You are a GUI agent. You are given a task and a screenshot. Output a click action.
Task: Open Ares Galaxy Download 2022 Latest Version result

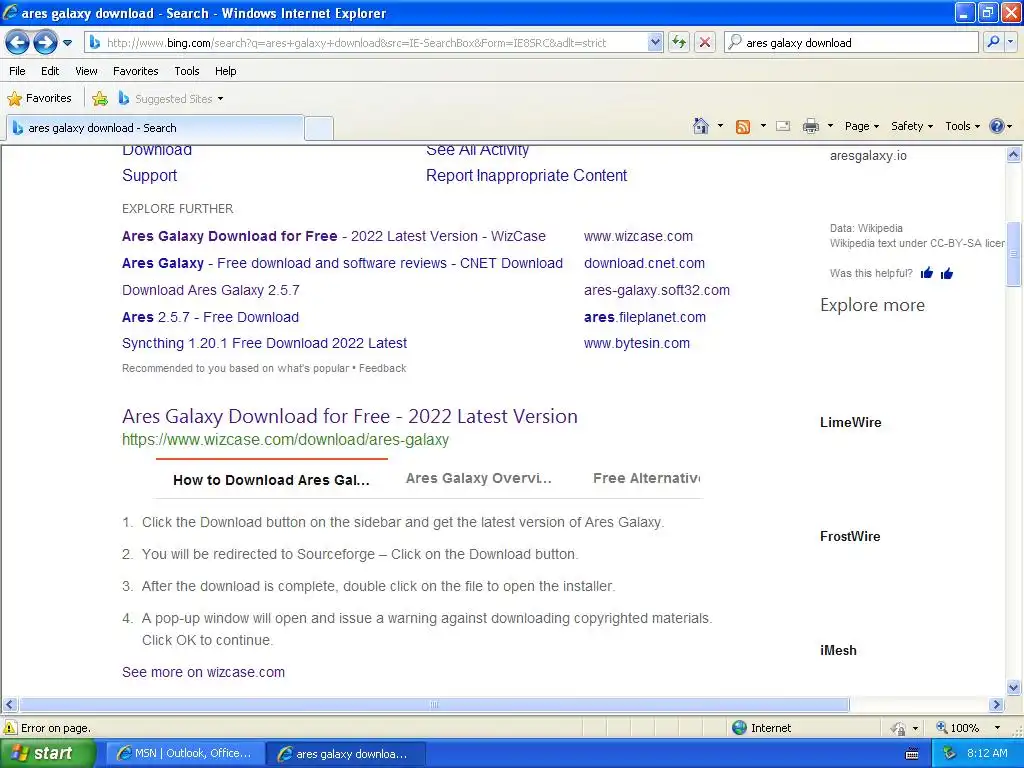pyautogui.click(x=349, y=416)
